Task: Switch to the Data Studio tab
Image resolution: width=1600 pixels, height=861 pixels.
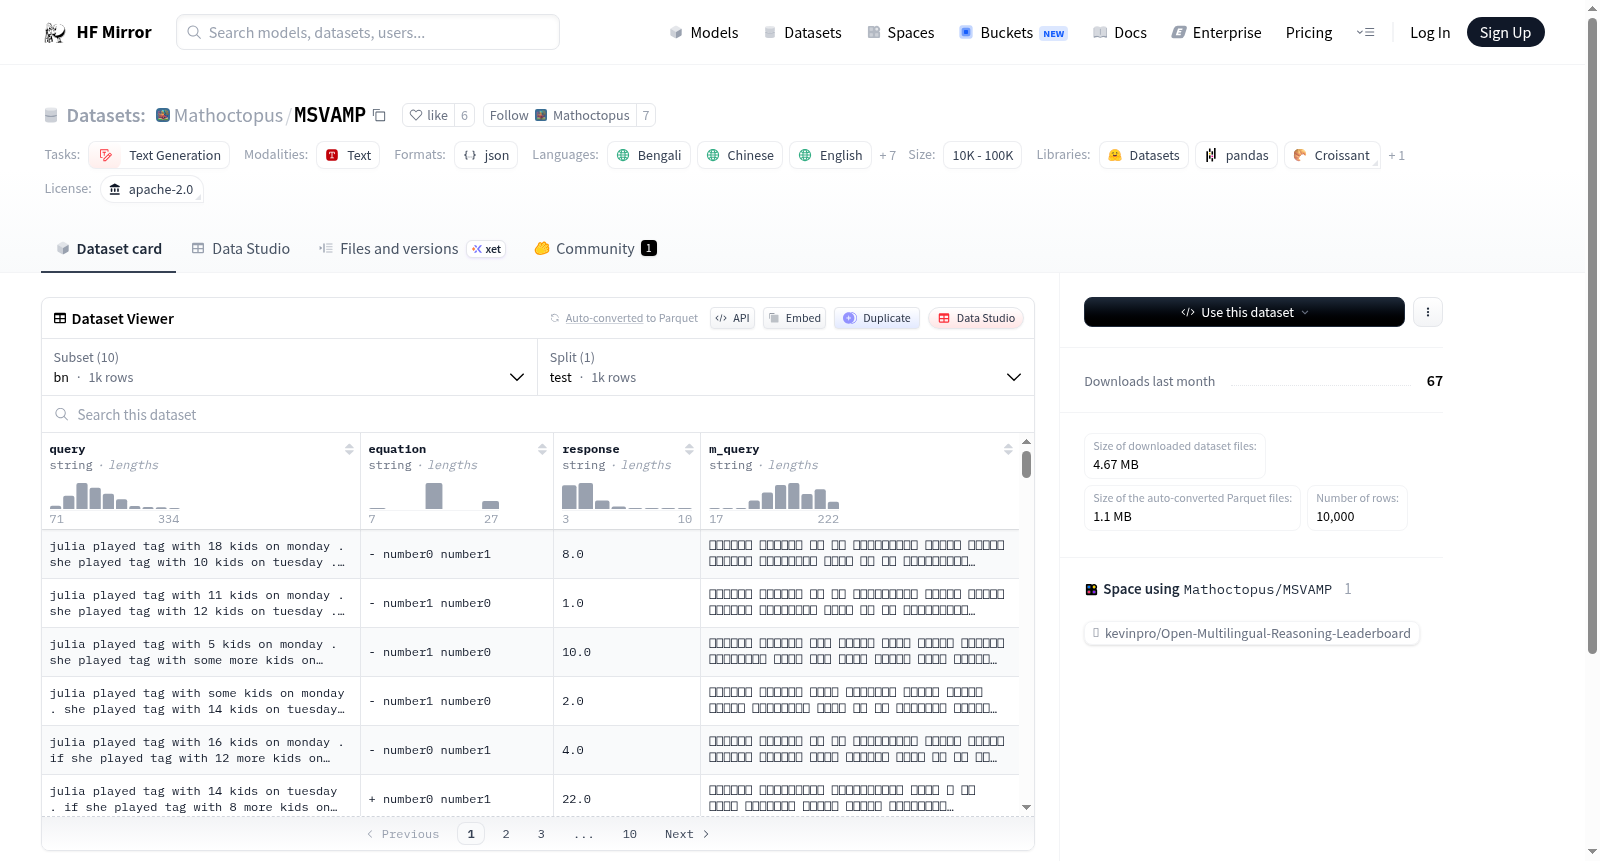Action: point(241,249)
